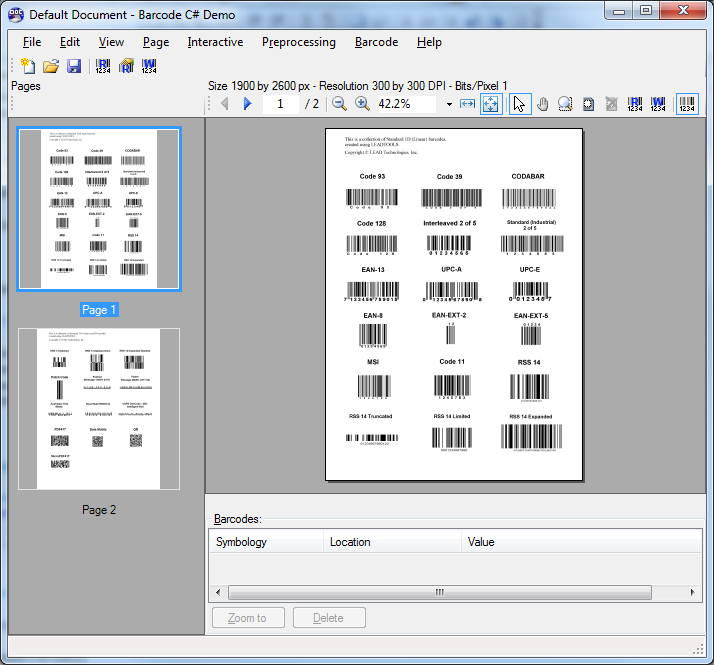Image resolution: width=714 pixels, height=665 pixels.
Task: Click the 'Pages' panel label
Action: [26, 86]
